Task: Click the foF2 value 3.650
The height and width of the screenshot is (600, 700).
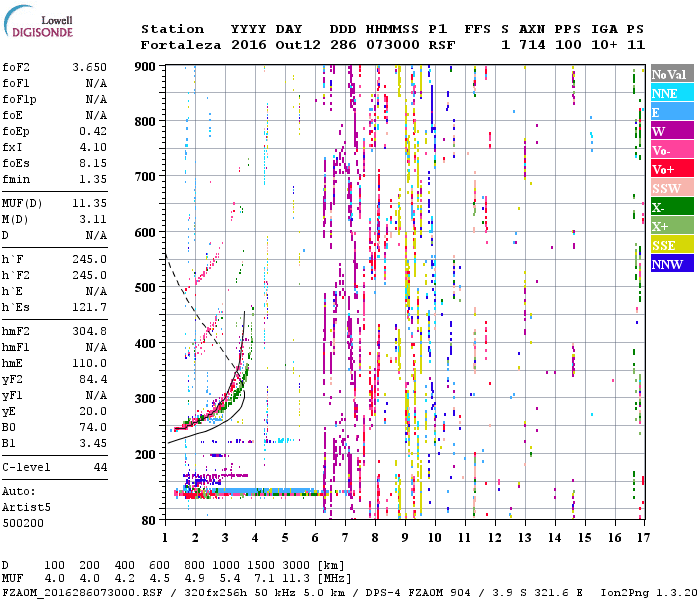Action: coord(89,67)
